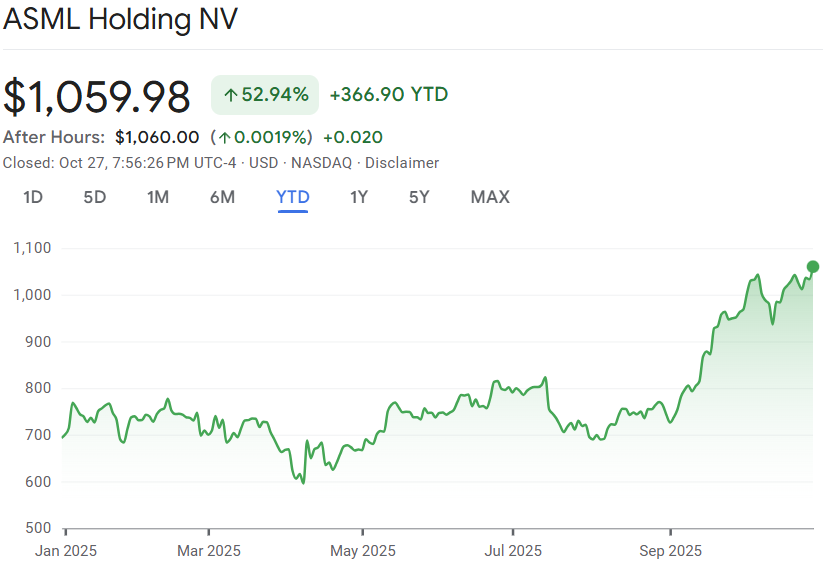Click the 1,100 y-axis label
Viewport: 823px width, 575px height.
[x=31, y=248]
